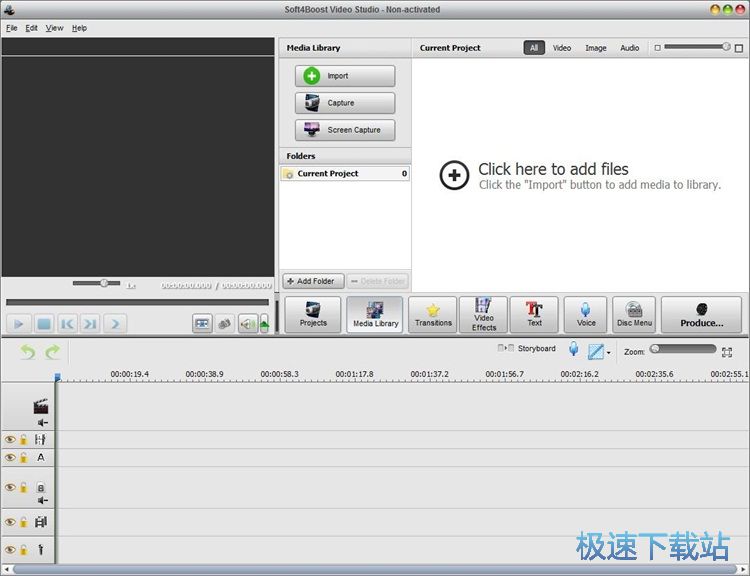Click the green undo arrow
This screenshot has width=750, height=576.
[28, 351]
